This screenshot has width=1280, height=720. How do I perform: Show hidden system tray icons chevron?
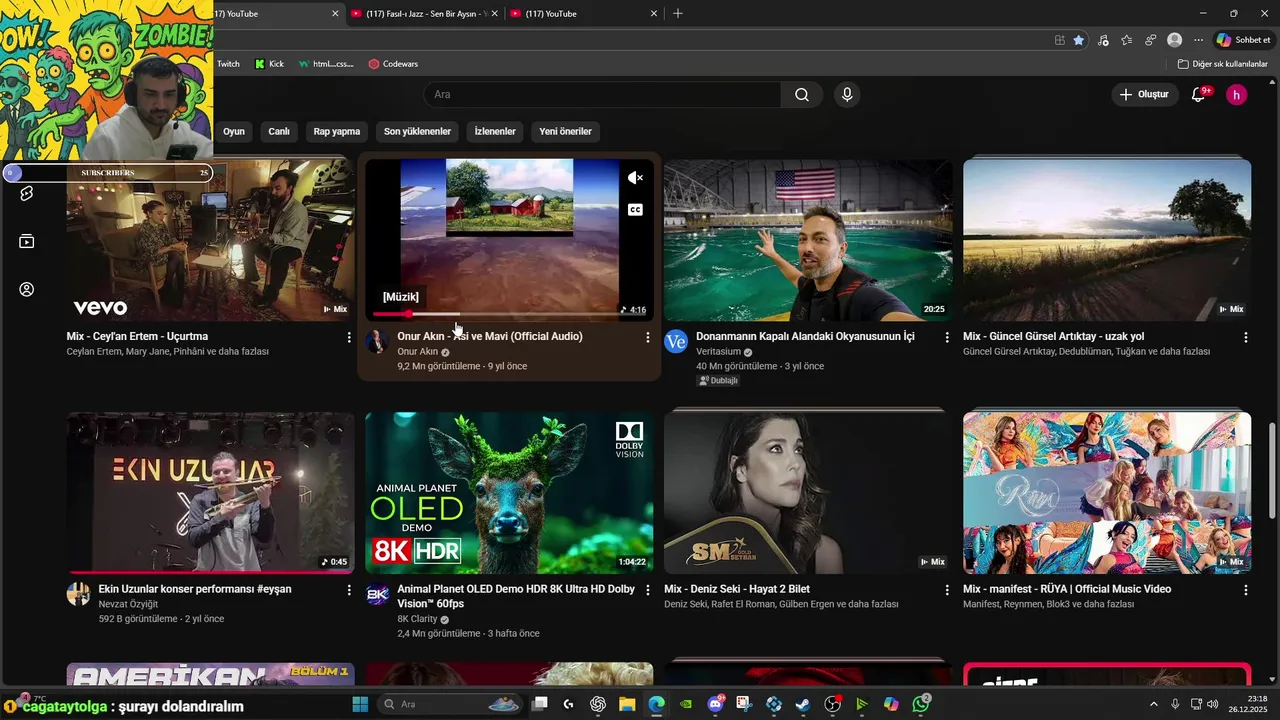(1153, 704)
